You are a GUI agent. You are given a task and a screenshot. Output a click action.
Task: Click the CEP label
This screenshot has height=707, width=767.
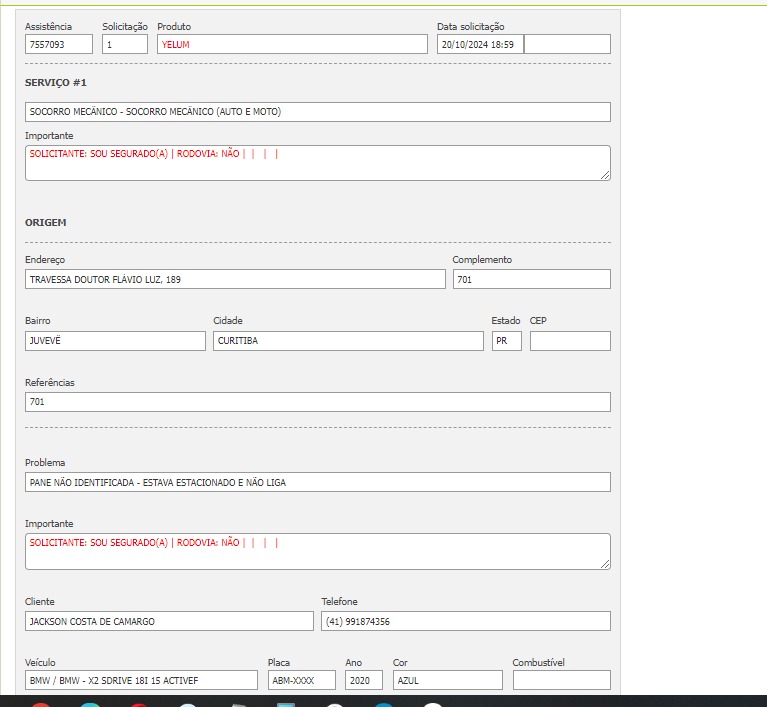pyautogui.click(x=538, y=320)
